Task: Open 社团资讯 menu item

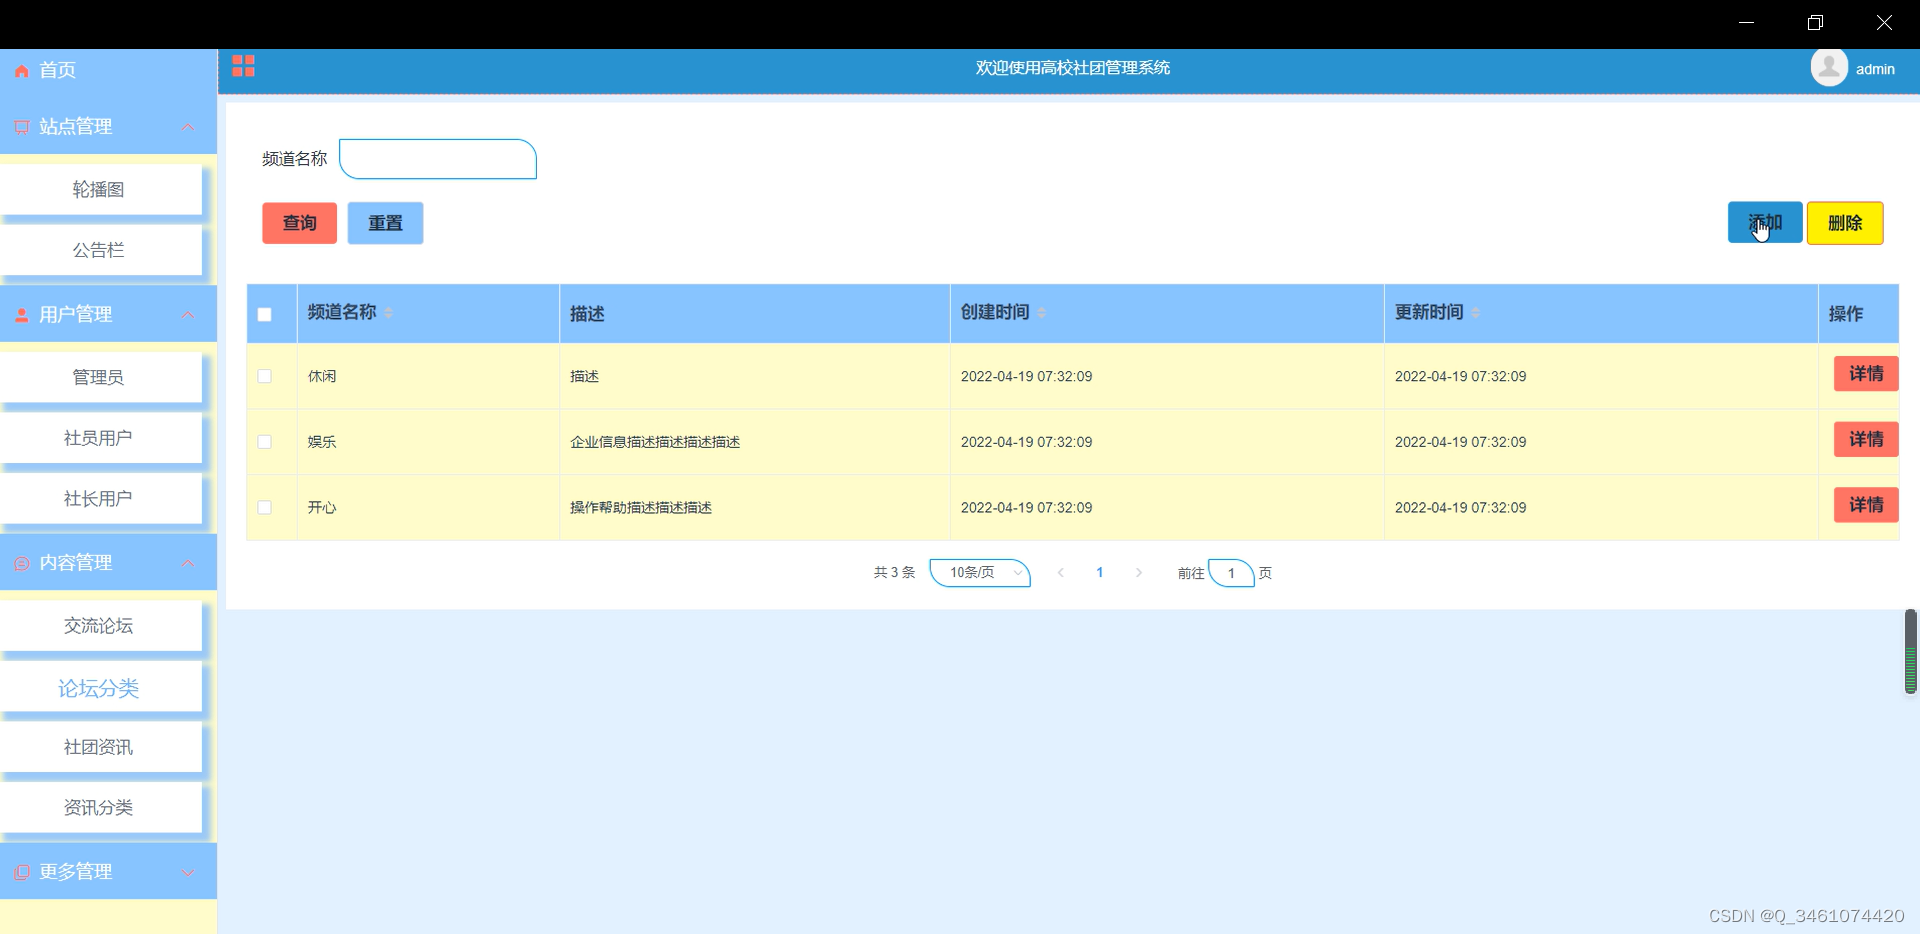Action: (x=100, y=748)
